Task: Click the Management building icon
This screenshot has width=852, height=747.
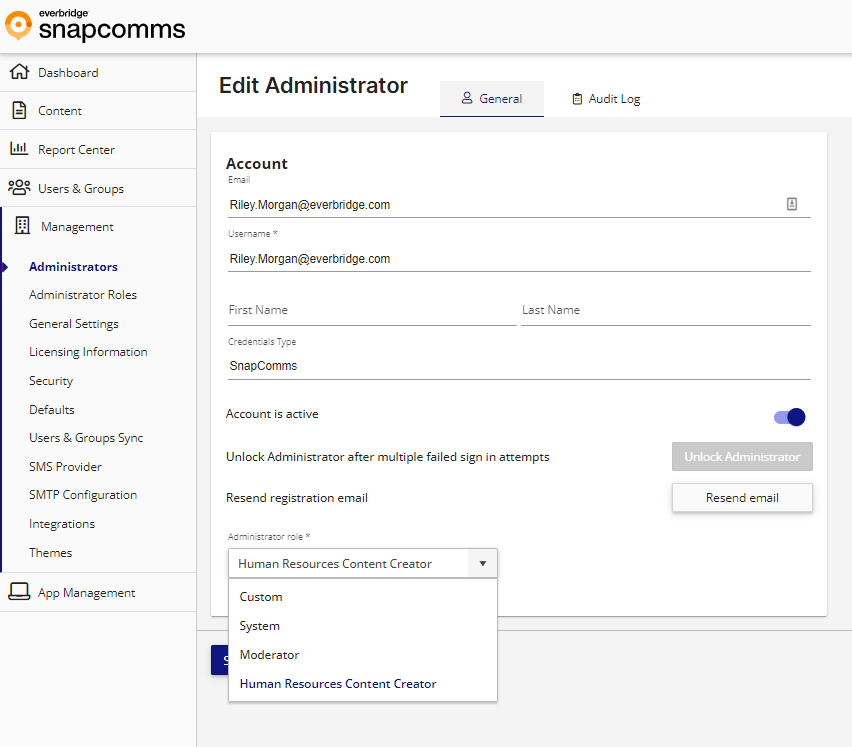Action: pyautogui.click(x=22, y=225)
